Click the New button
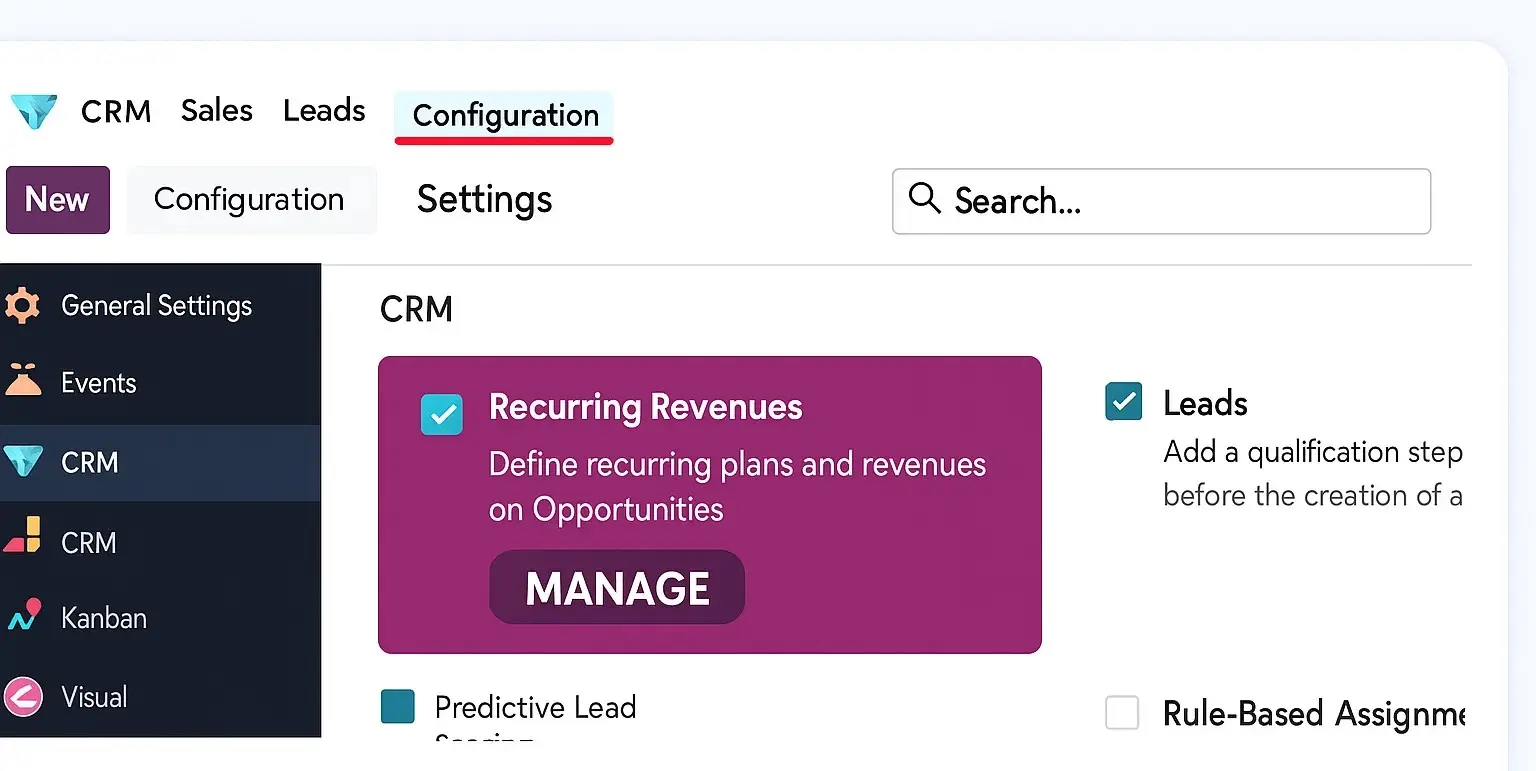Viewport: 1536px width, 771px height. tap(58, 200)
